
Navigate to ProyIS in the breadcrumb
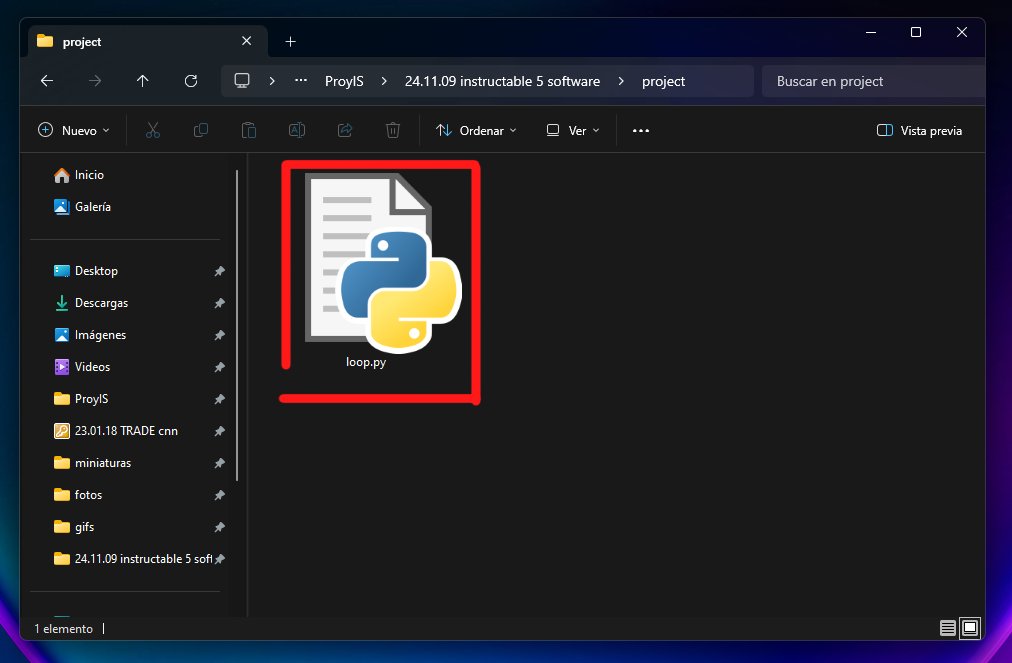pyautogui.click(x=344, y=81)
